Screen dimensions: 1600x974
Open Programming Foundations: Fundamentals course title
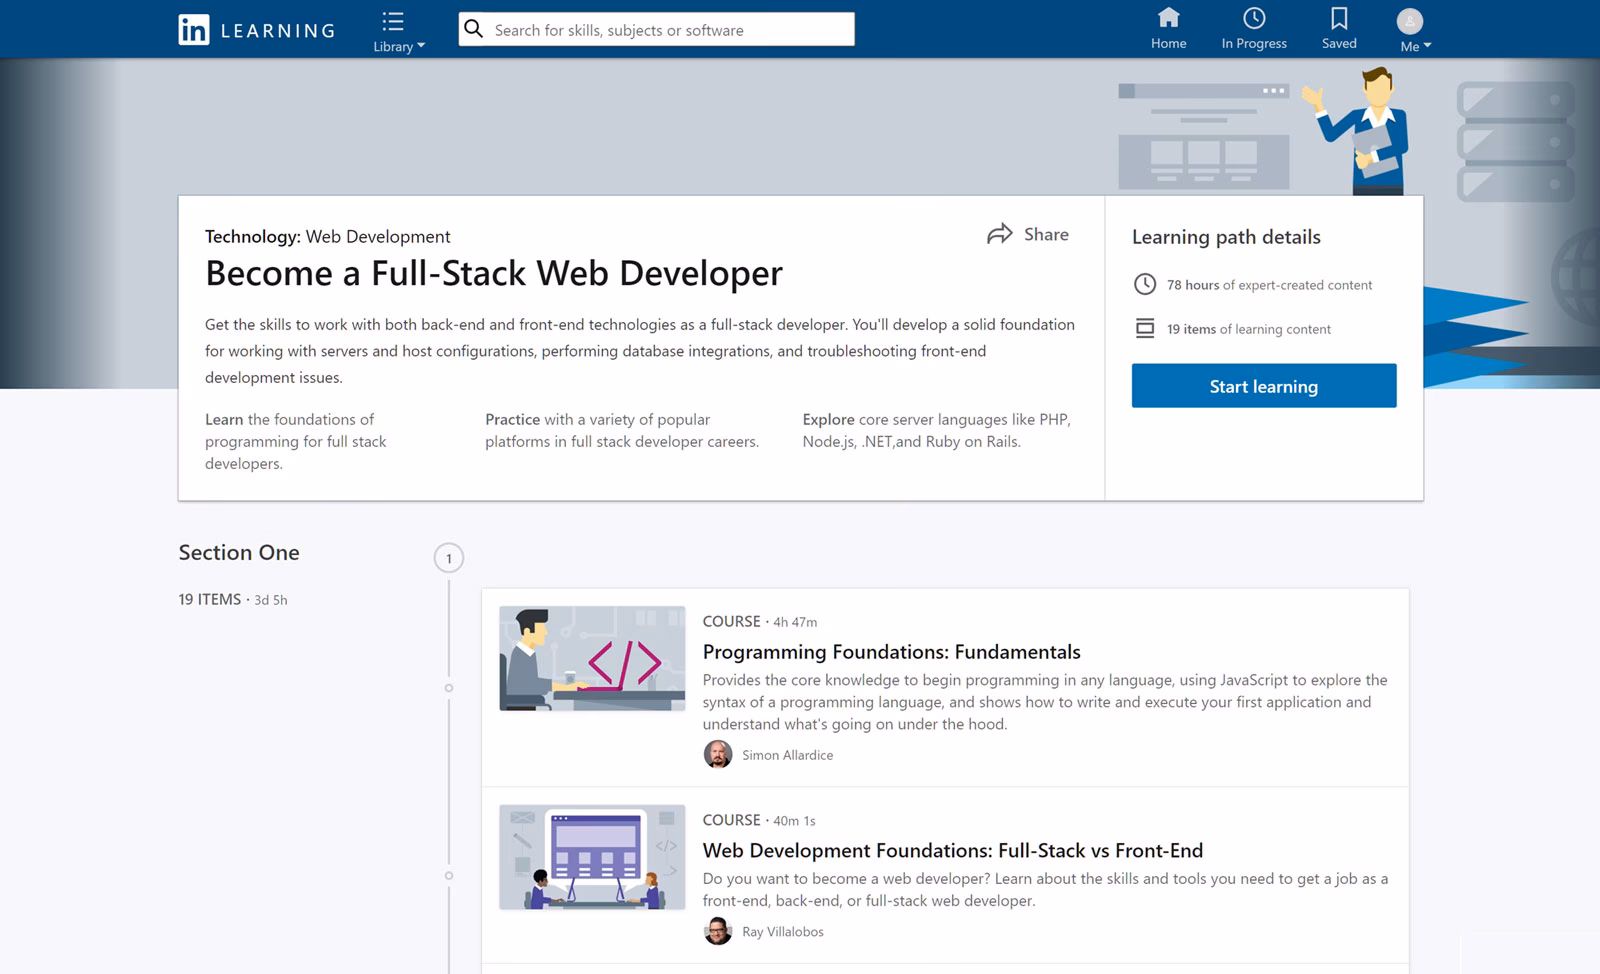point(892,652)
